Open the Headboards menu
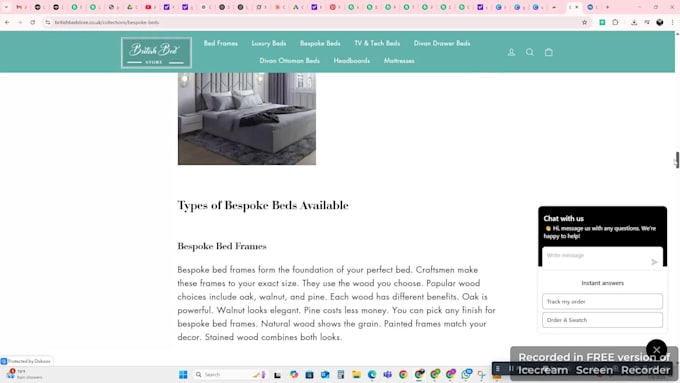The height and width of the screenshot is (383, 680). point(352,61)
